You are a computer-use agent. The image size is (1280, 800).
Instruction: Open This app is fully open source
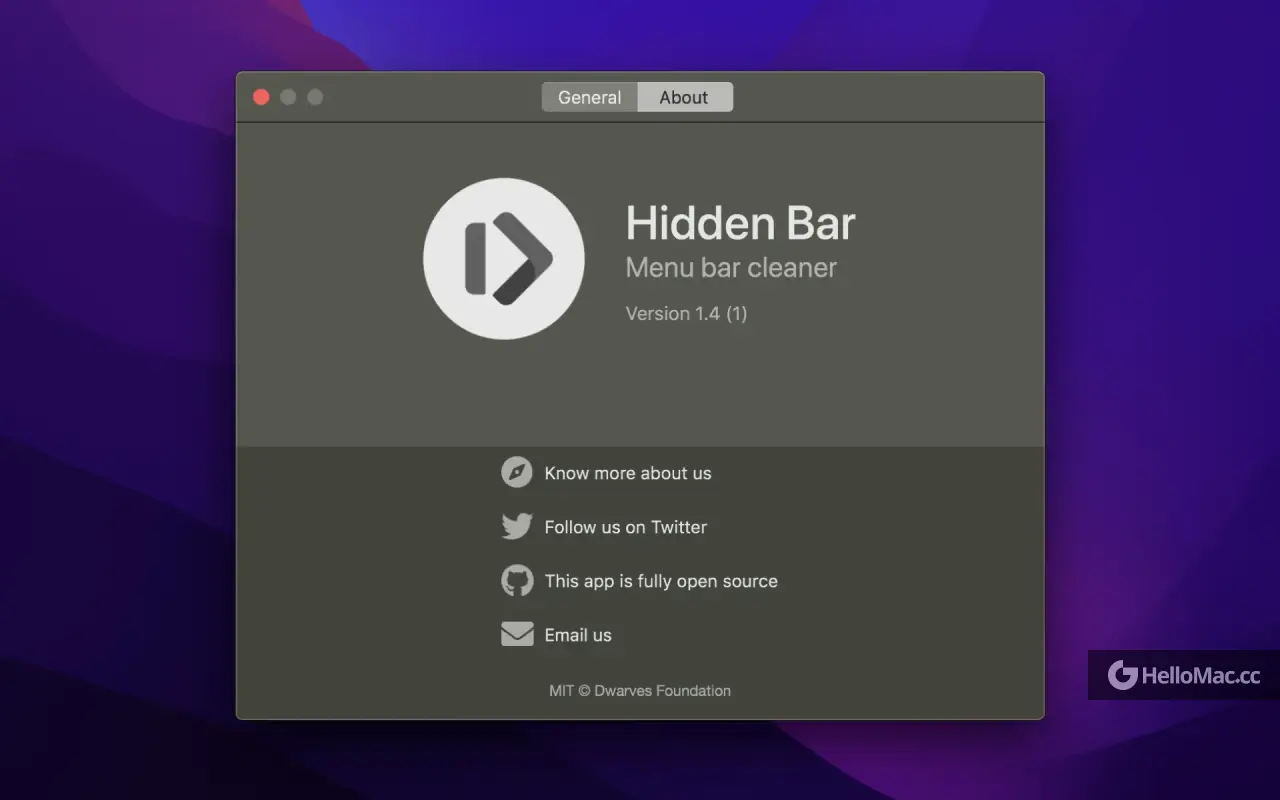661,581
